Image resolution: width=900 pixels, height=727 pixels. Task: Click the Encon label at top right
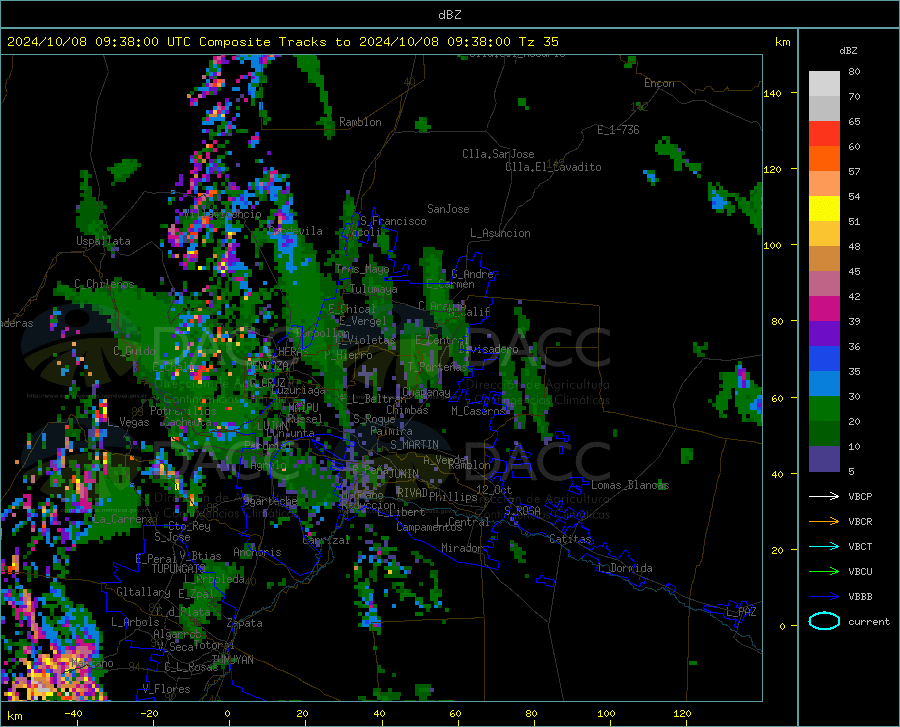[x=659, y=83]
